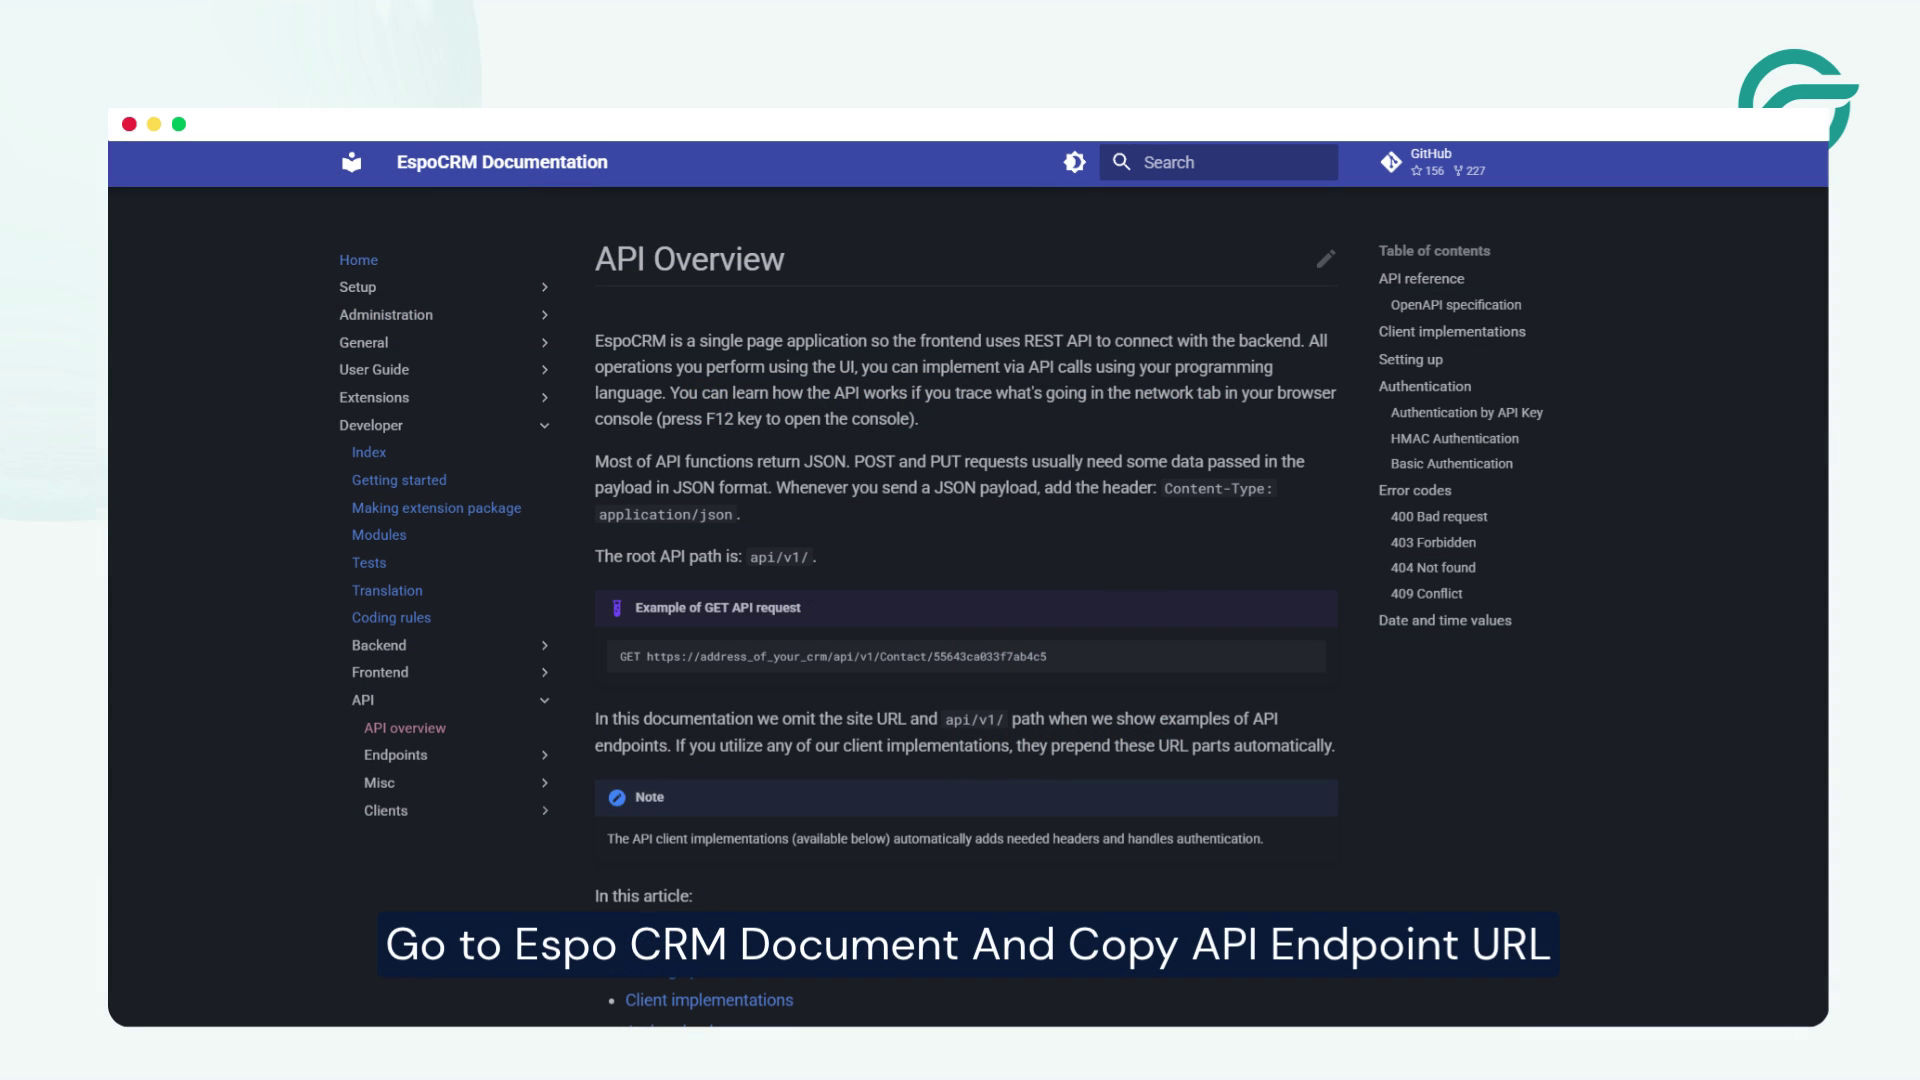
Task: Expand the Misc chevron
Action: coord(545,783)
